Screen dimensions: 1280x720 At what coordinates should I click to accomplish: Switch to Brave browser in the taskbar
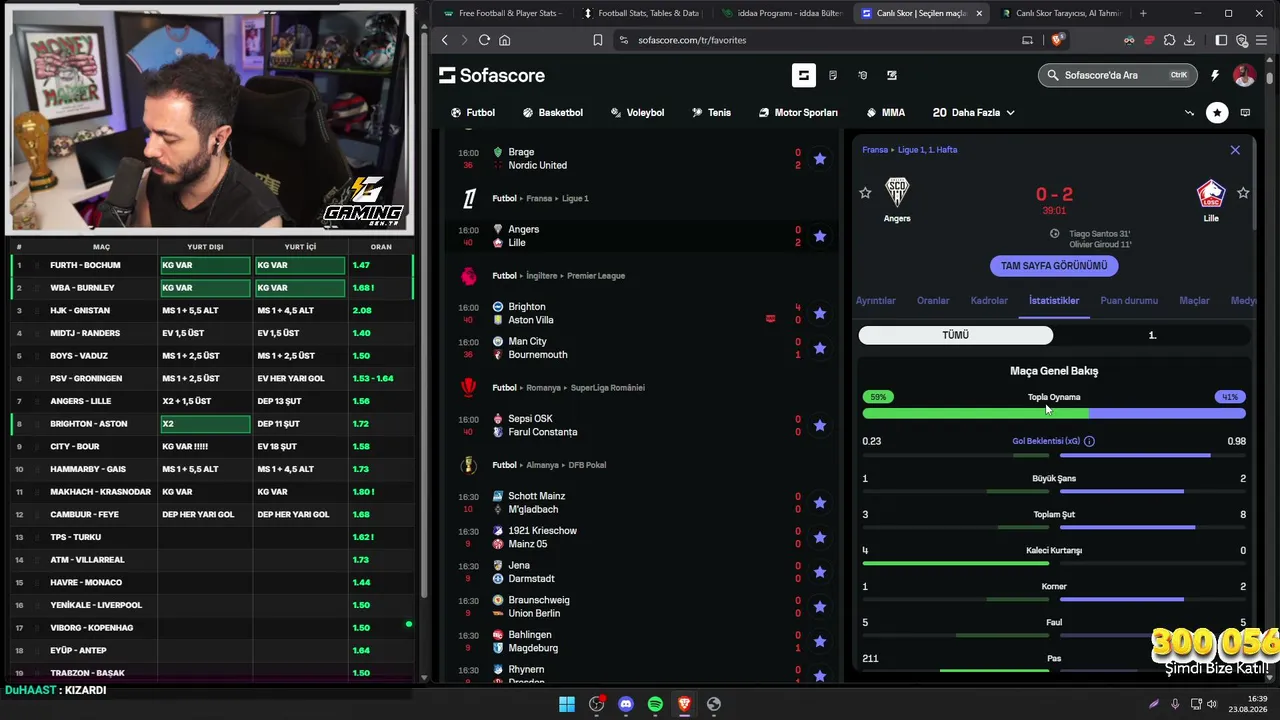[684, 704]
